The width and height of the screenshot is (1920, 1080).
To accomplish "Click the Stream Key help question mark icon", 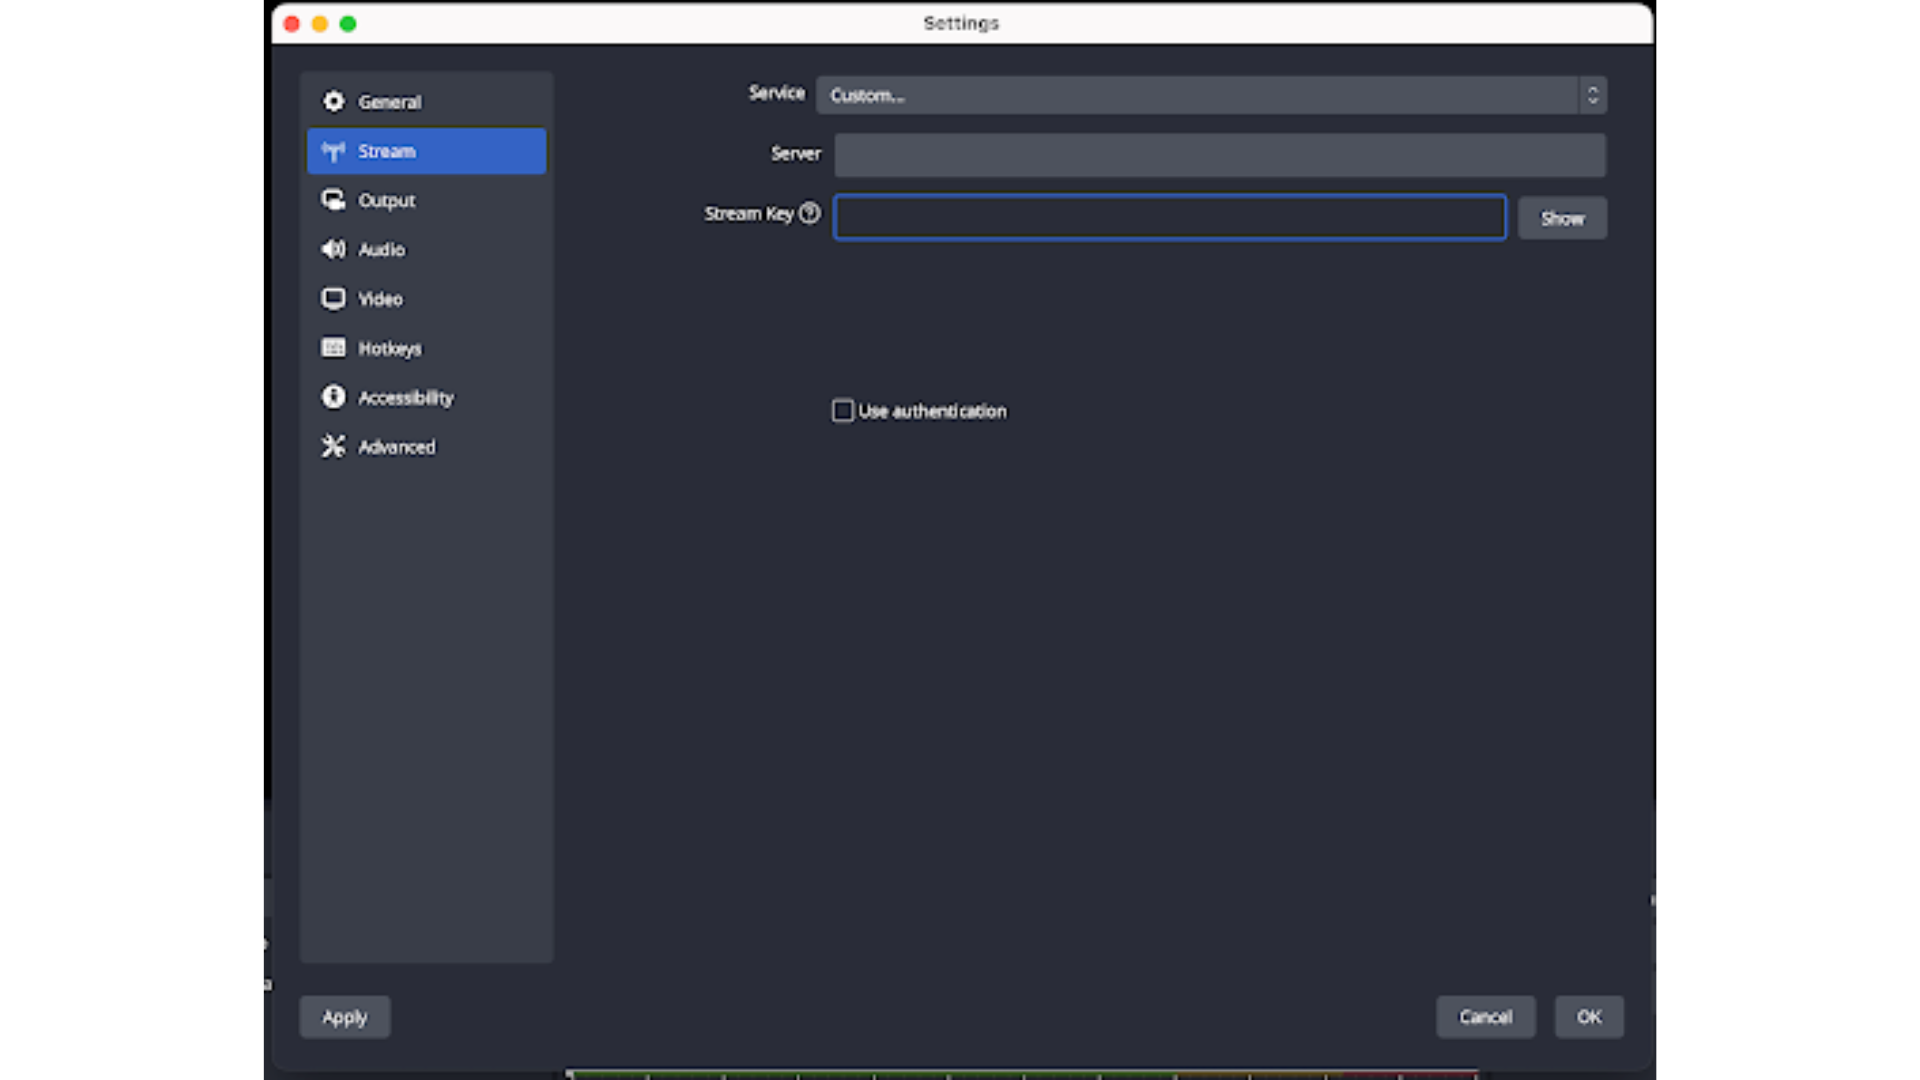I will pos(810,213).
